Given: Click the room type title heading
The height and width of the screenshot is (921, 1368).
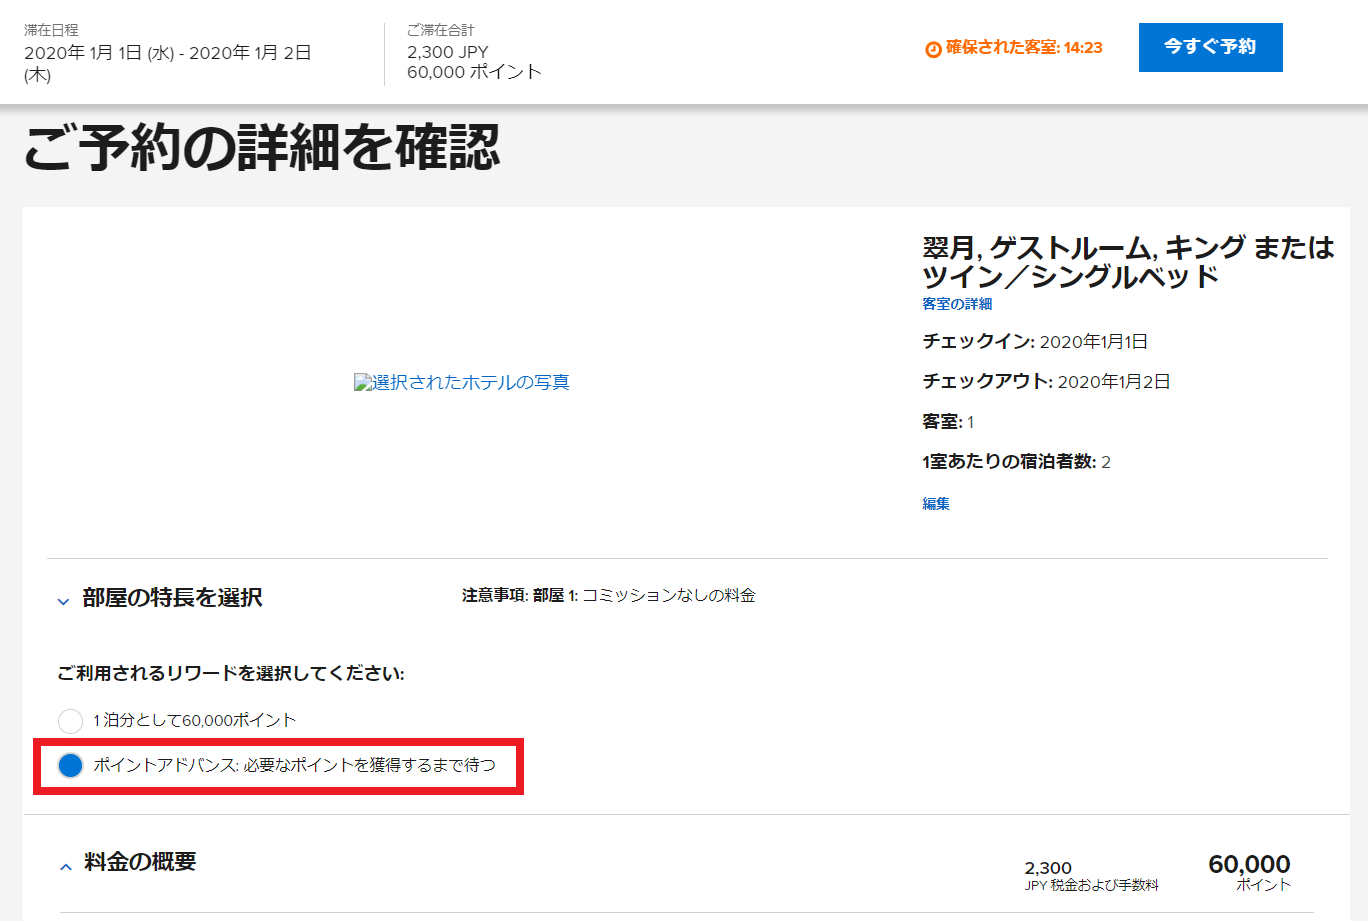Looking at the screenshot, I should pos(1127,261).
